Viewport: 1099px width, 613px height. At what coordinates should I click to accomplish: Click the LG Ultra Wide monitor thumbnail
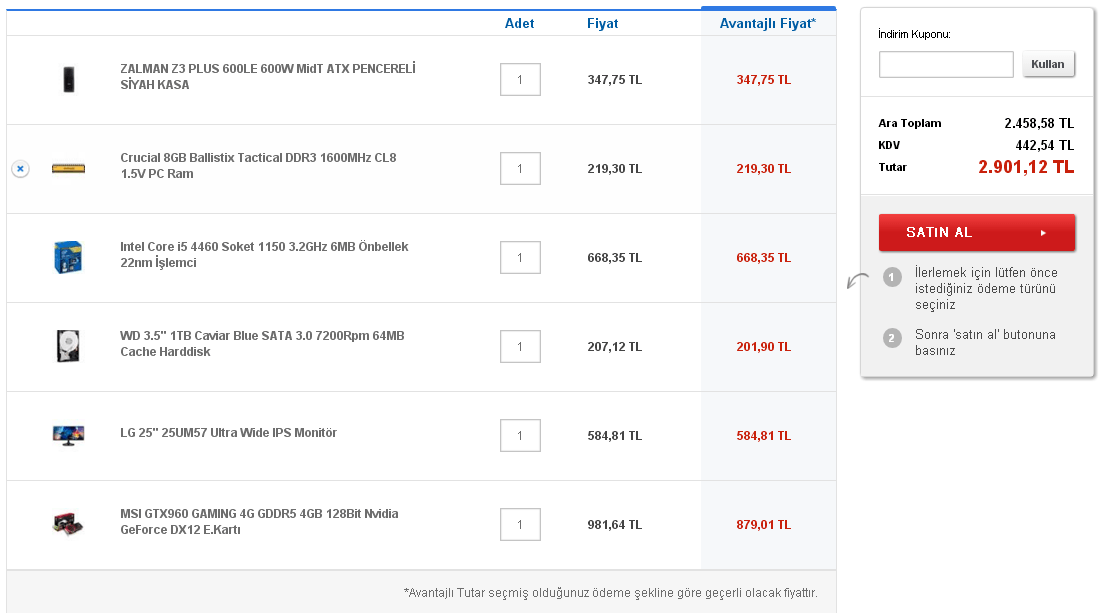[x=68, y=435]
